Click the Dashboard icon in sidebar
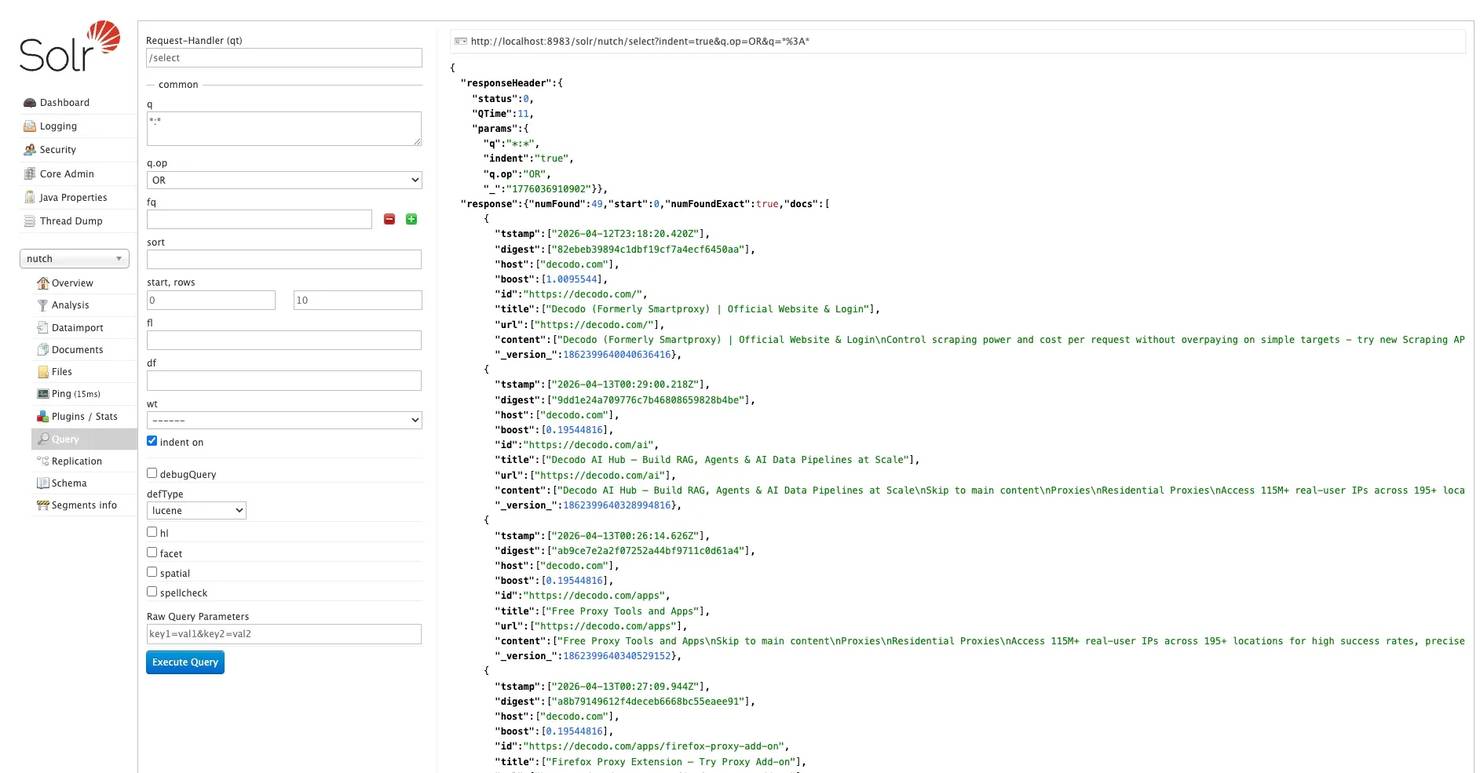Viewport: 1480px width, 773px height. pyautogui.click(x=30, y=103)
